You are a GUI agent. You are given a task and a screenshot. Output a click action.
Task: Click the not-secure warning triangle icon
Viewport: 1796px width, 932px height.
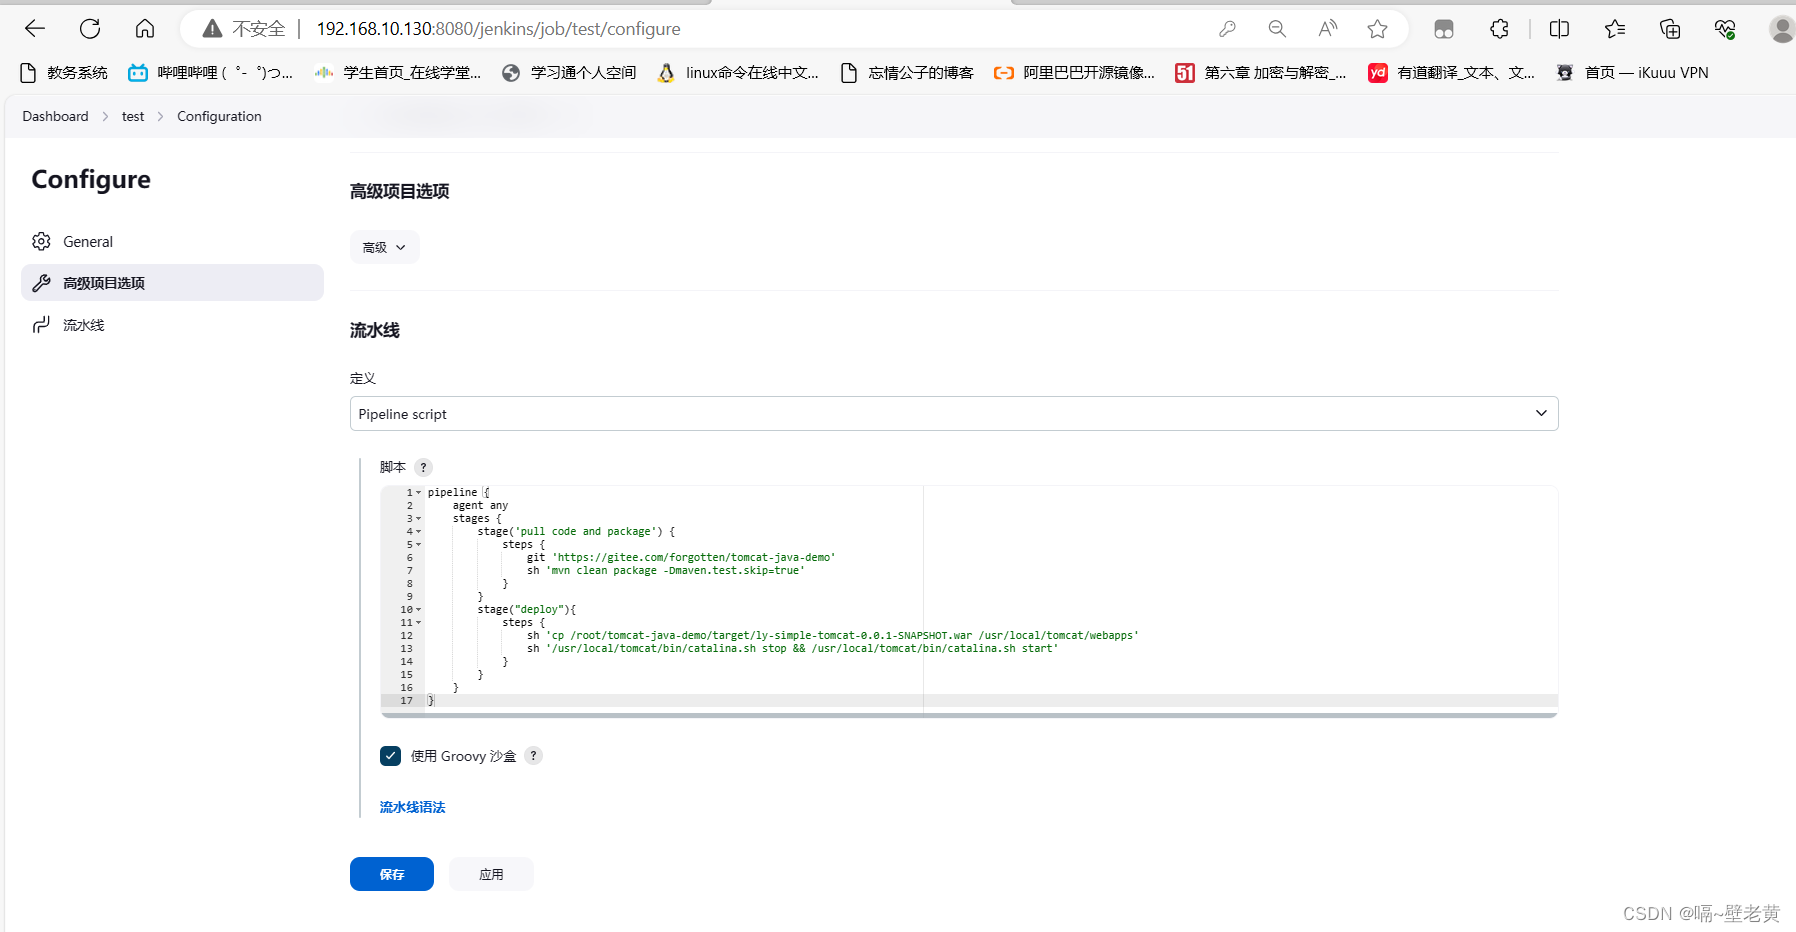coord(212,29)
